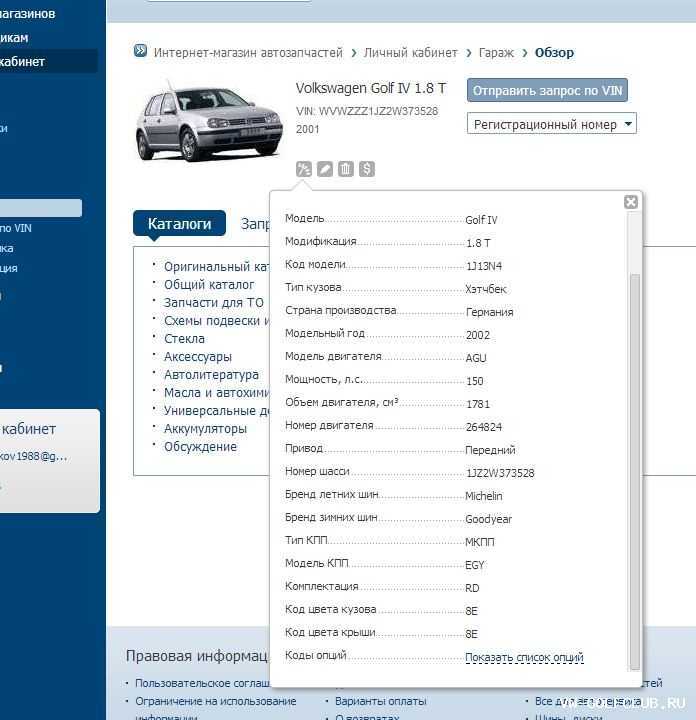The width and height of the screenshot is (696, 720).
Task: Click the Обзор breadcrumb current page
Action: [554, 53]
